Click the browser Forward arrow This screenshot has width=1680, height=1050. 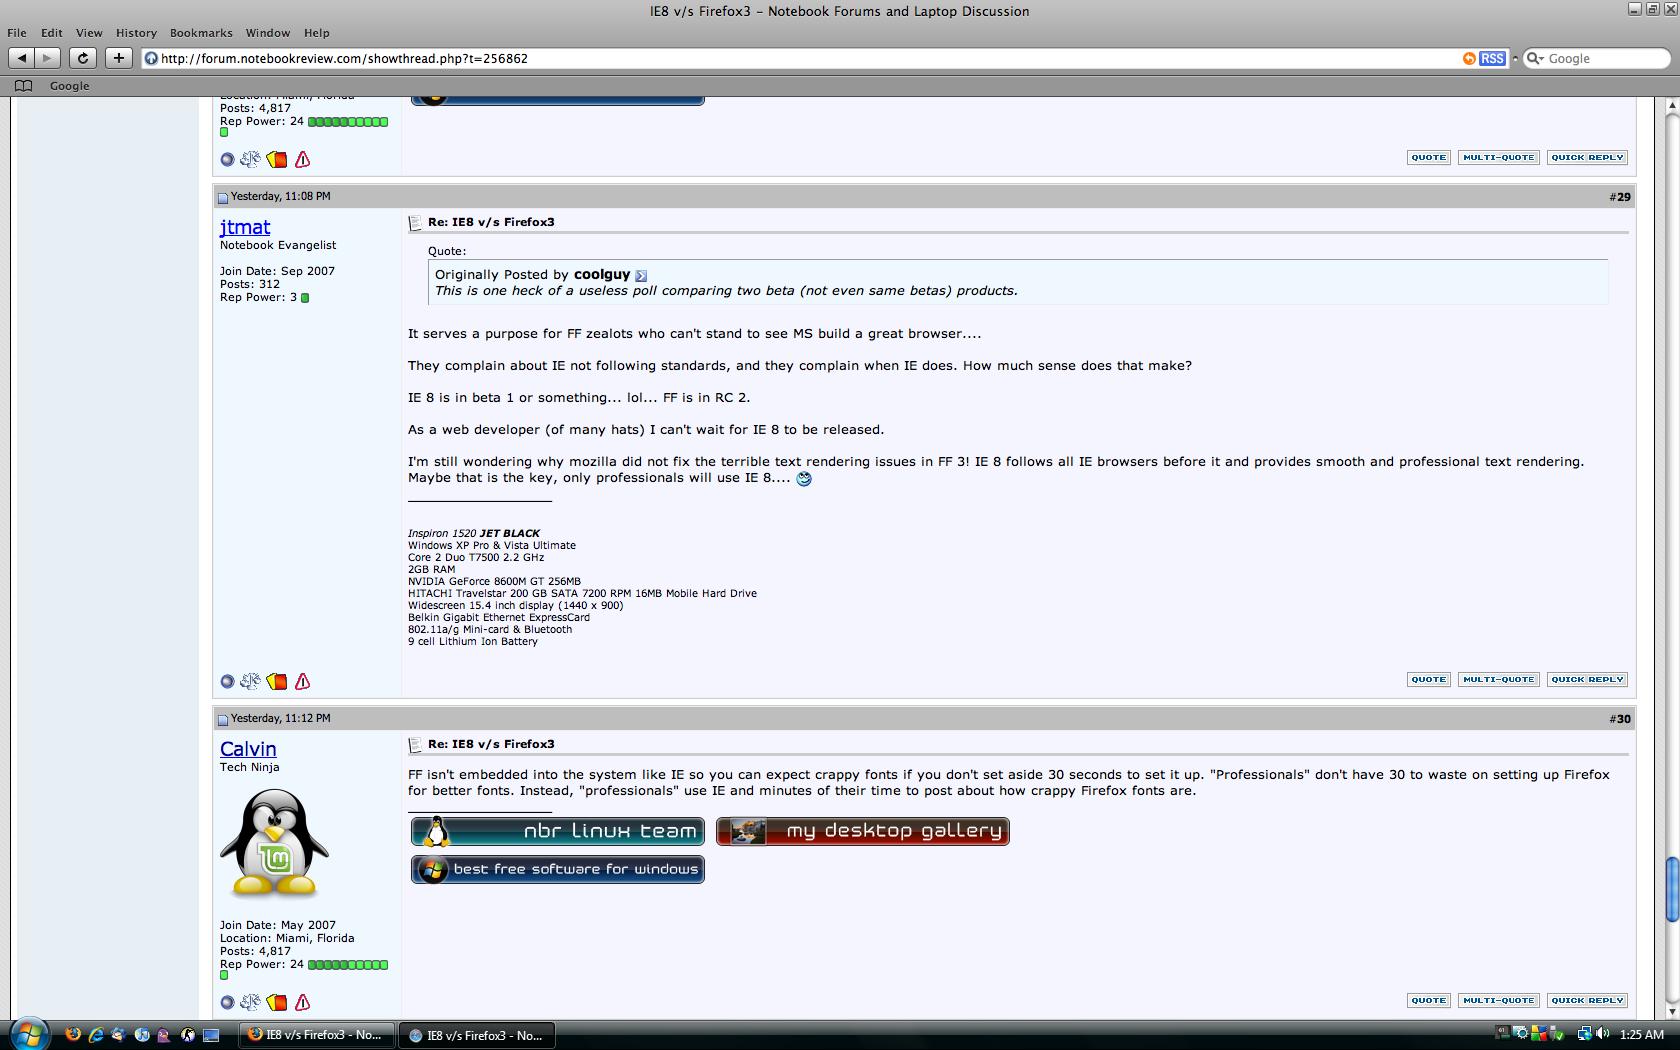[x=47, y=58]
